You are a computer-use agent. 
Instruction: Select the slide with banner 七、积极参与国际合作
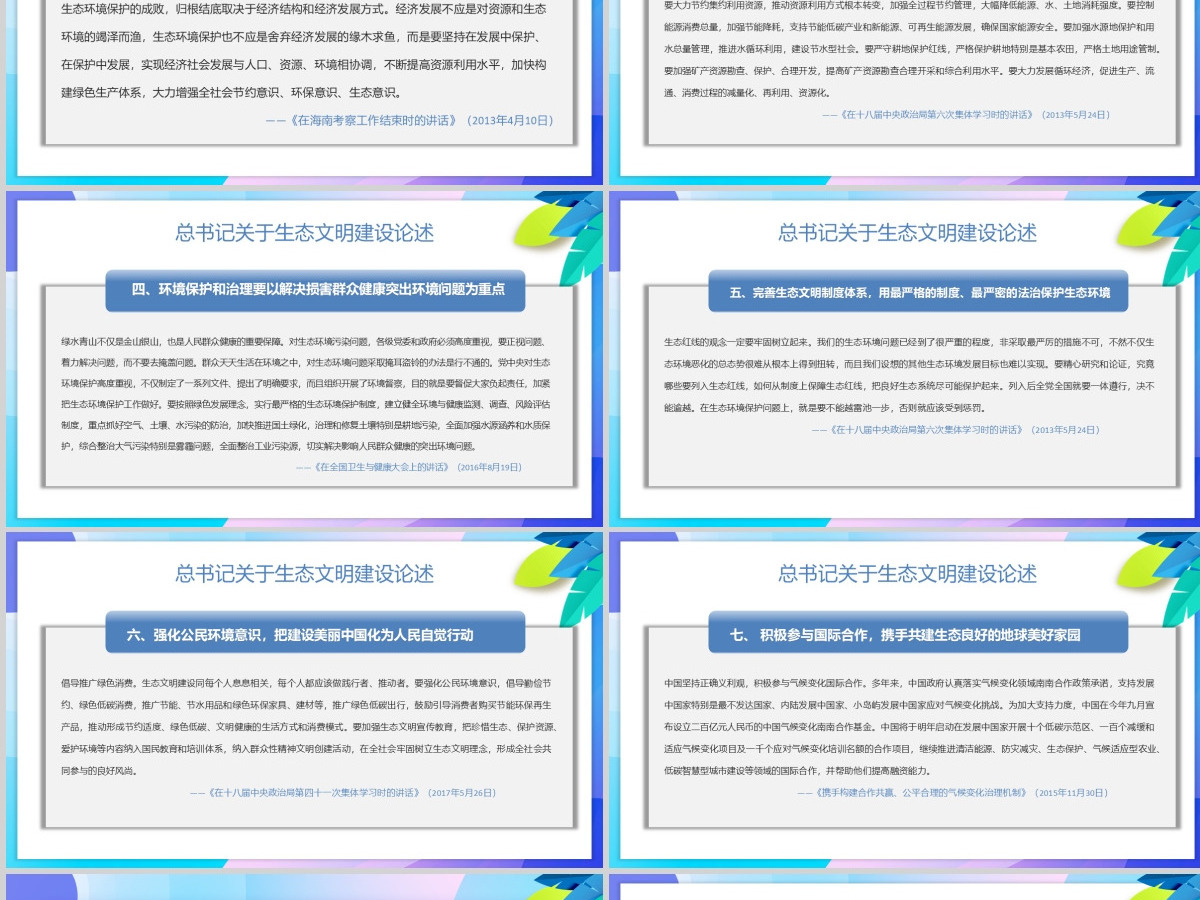(x=904, y=700)
